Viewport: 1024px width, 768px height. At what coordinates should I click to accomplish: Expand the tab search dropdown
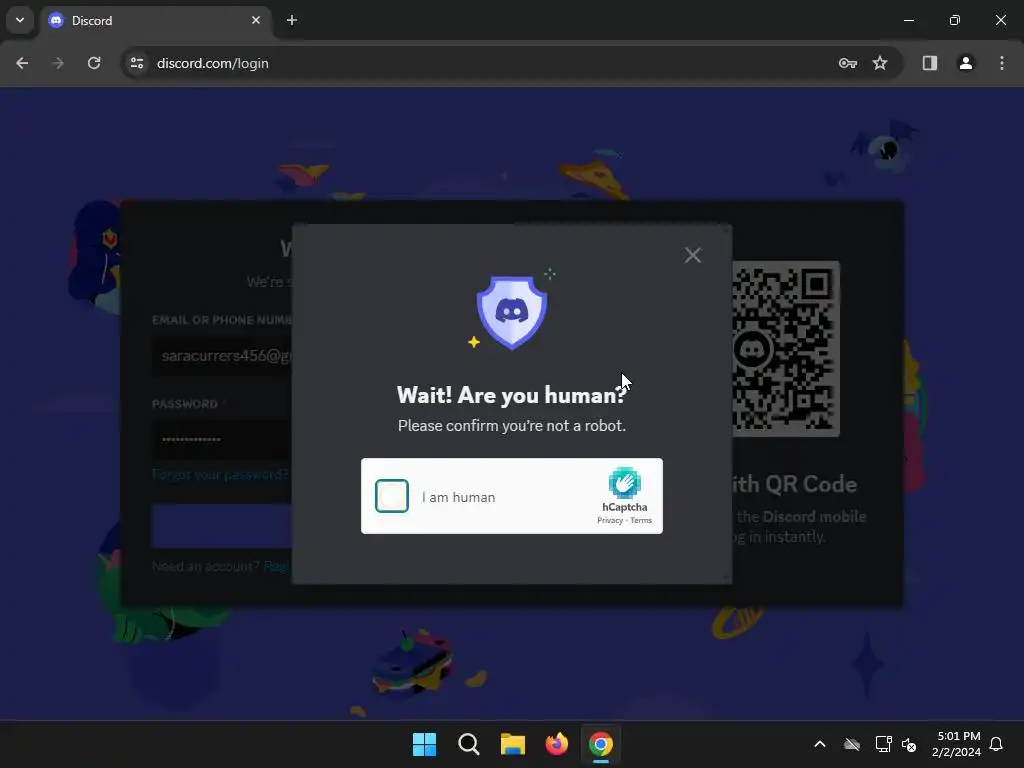click(x=20, y=20)
